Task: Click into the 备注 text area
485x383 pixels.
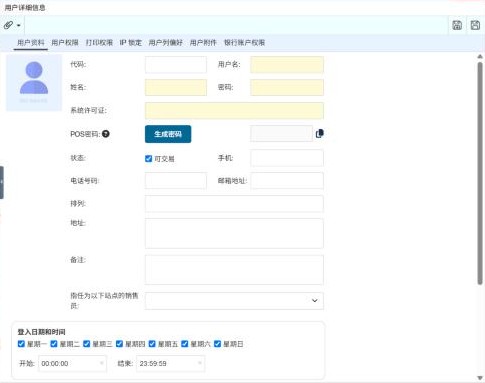Action: [234, 270]
